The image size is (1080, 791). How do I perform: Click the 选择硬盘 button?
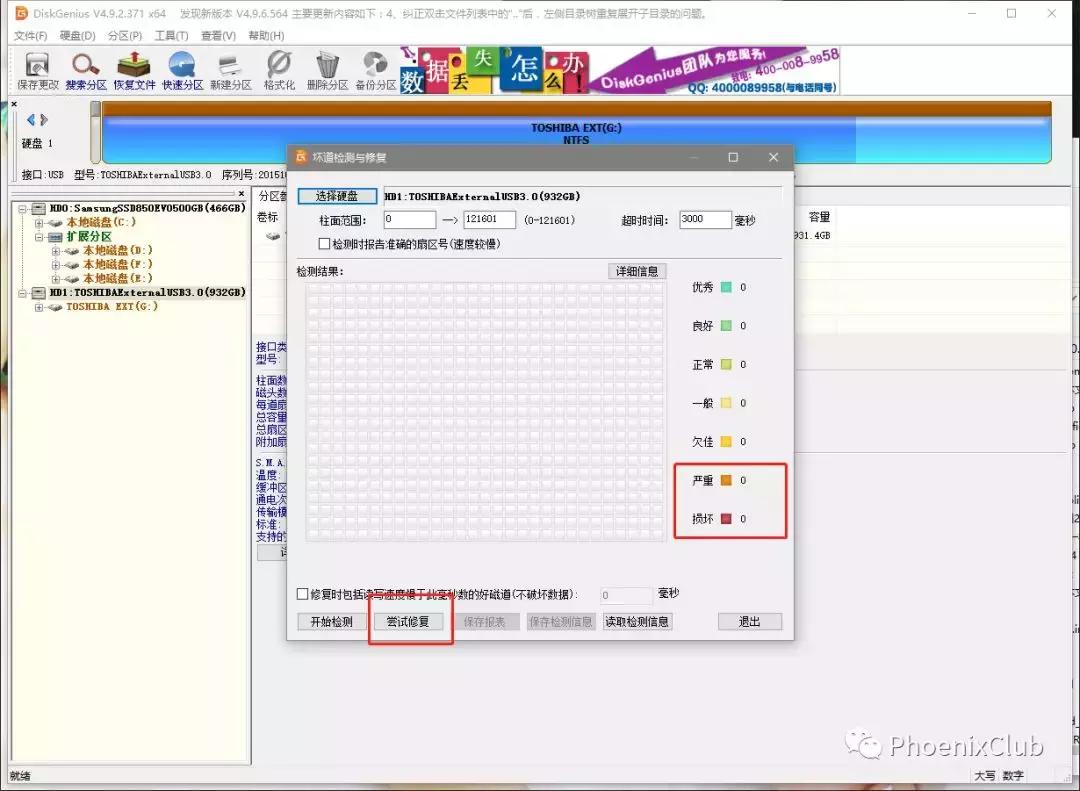coord(337,196)
